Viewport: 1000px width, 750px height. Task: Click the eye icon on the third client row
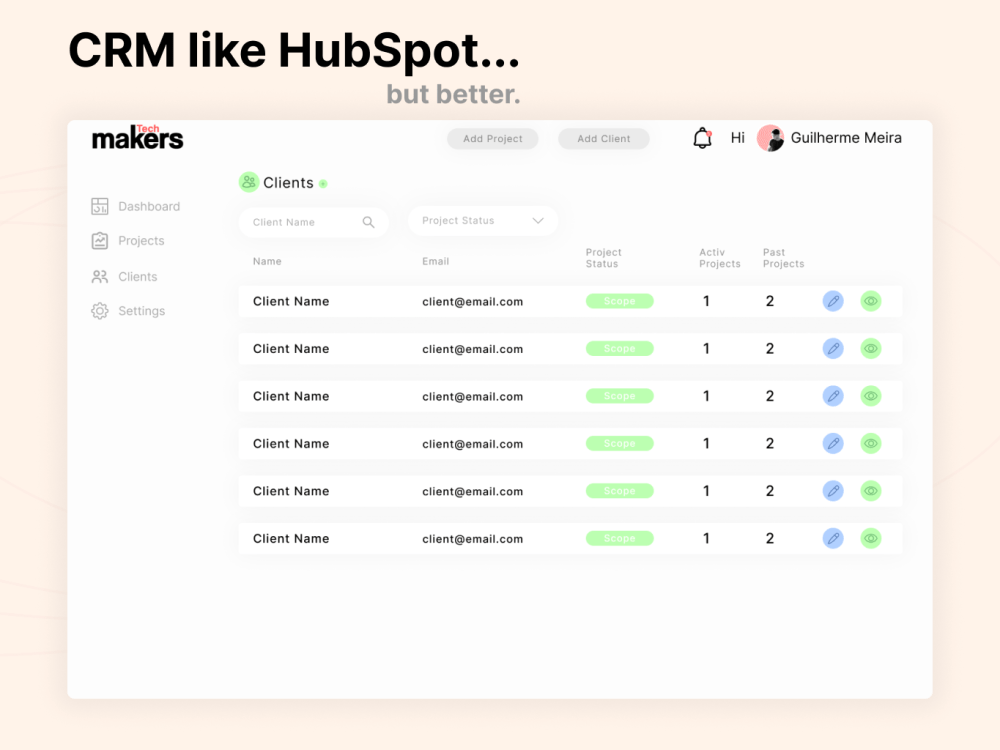pyautogui.click(x=870, y=395)
